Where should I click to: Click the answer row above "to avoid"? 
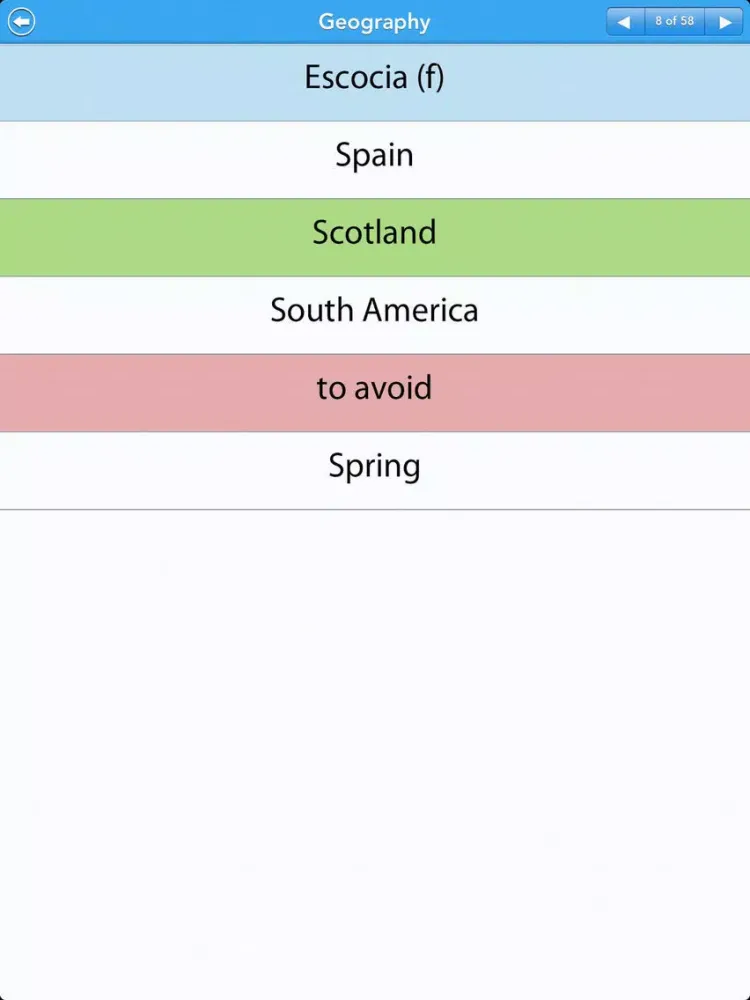374,311
